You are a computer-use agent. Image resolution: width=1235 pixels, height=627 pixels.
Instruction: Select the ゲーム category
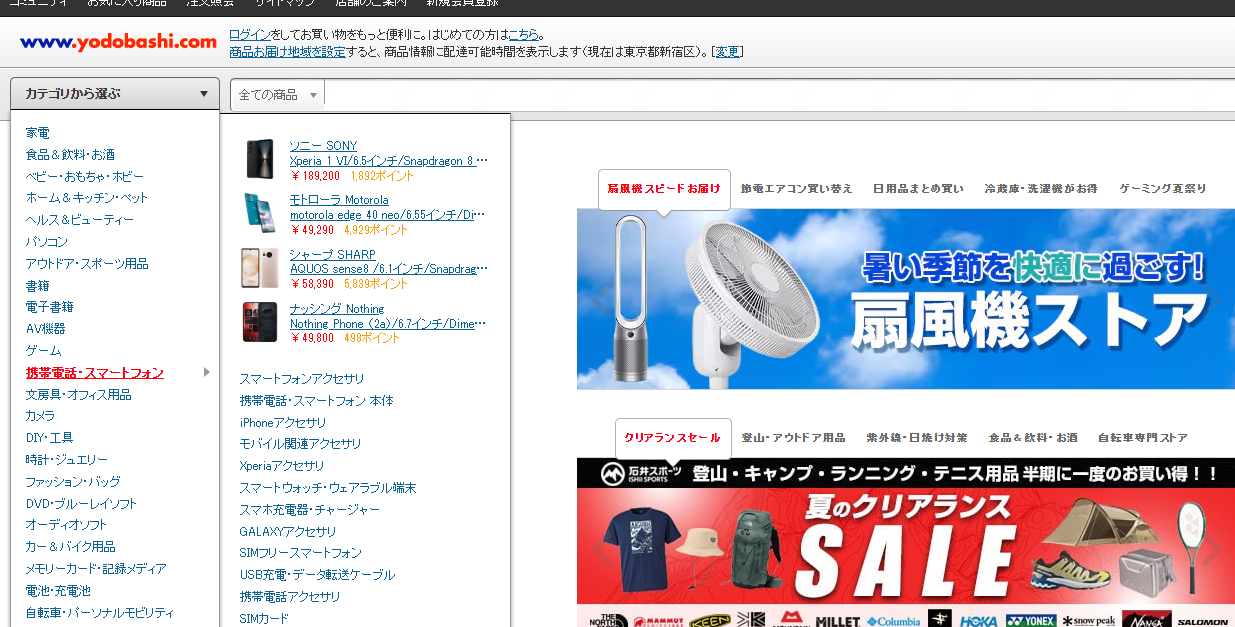pos(44,351)
